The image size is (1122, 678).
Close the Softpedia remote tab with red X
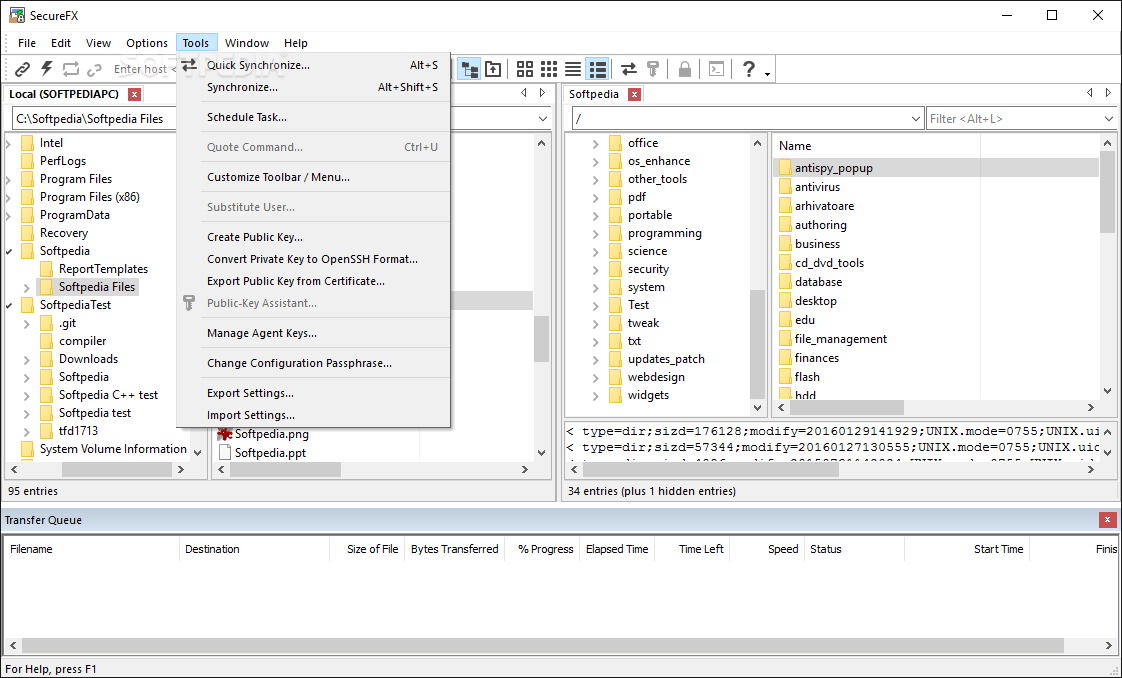(634, 94)
